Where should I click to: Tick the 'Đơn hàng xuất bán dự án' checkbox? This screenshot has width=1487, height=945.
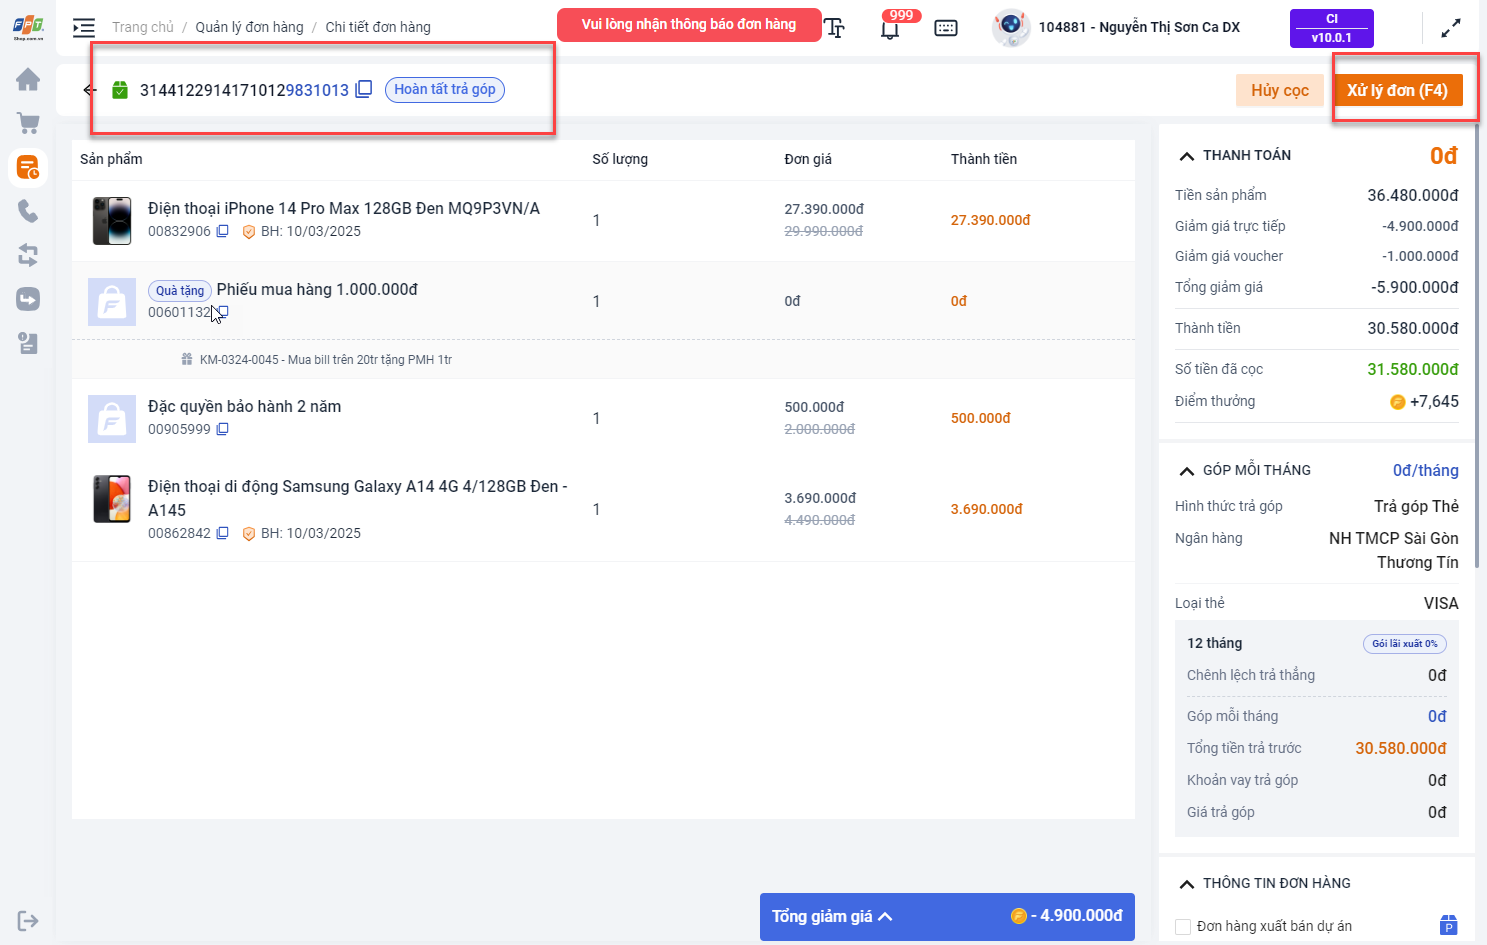(x=1183, y=926)
